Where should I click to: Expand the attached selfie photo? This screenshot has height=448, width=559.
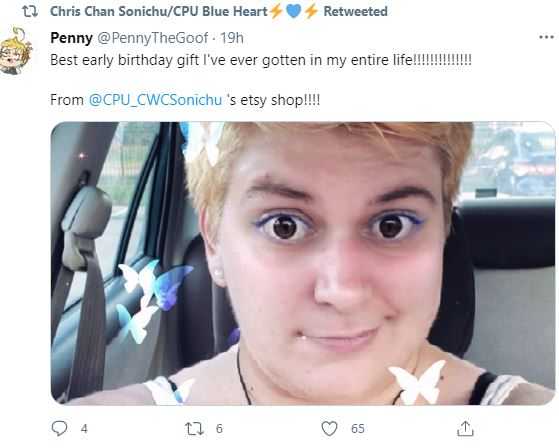pos(303,263)
